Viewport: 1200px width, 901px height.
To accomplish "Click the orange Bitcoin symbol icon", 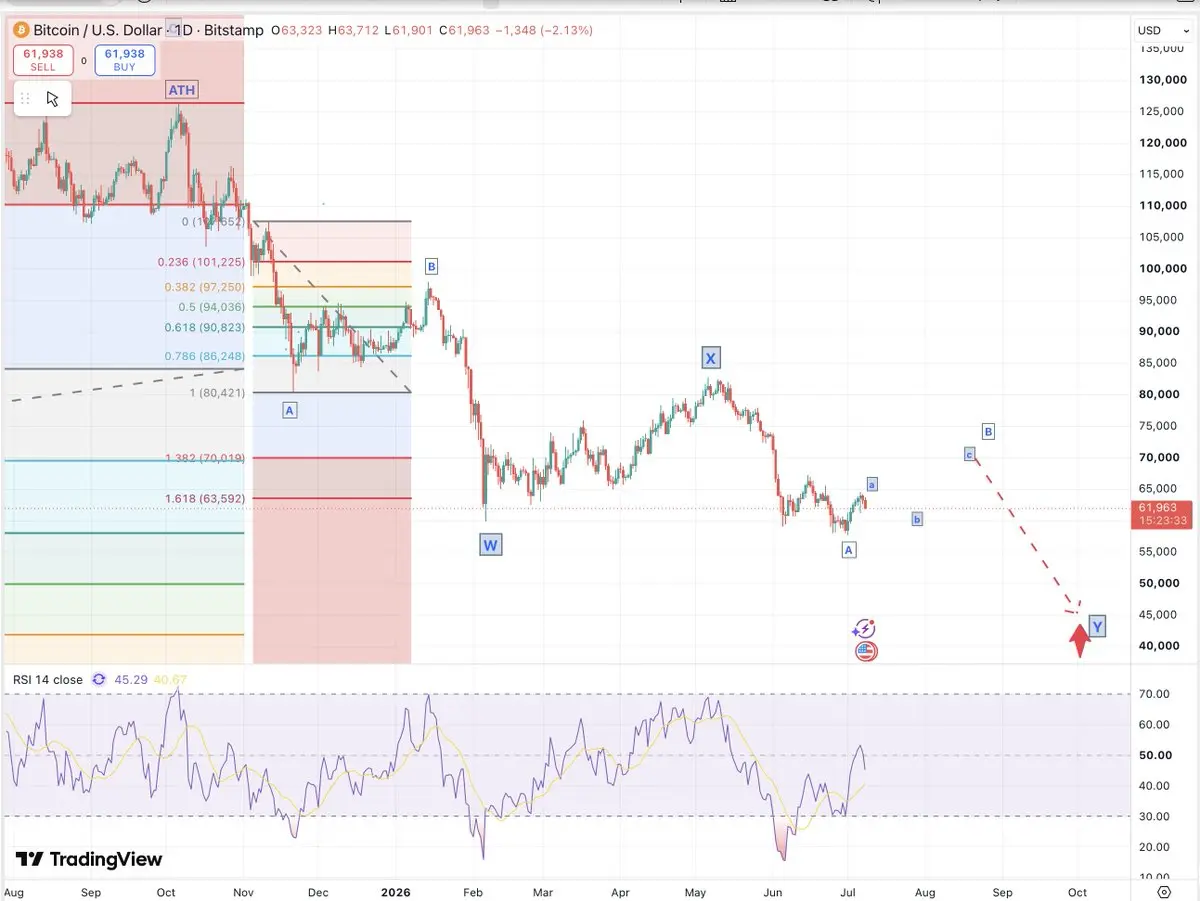I will click(21, 30).
